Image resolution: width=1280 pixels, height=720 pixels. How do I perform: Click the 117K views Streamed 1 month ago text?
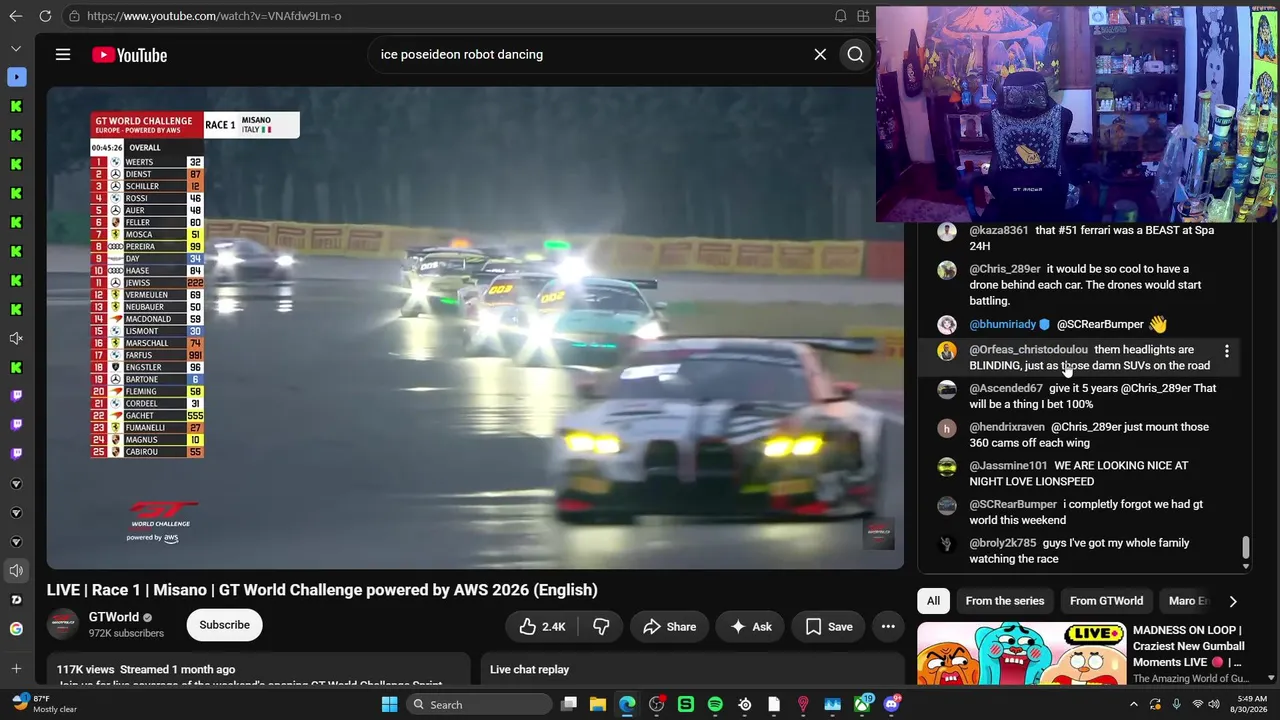click(x=146, y=669)
